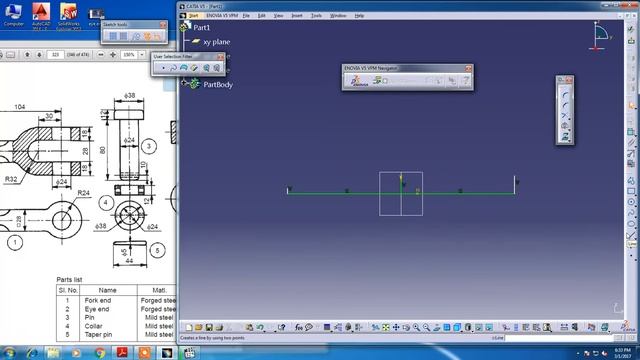Click the Isometric View cube icon
640x360 pixels.
[x=457, y=327]
